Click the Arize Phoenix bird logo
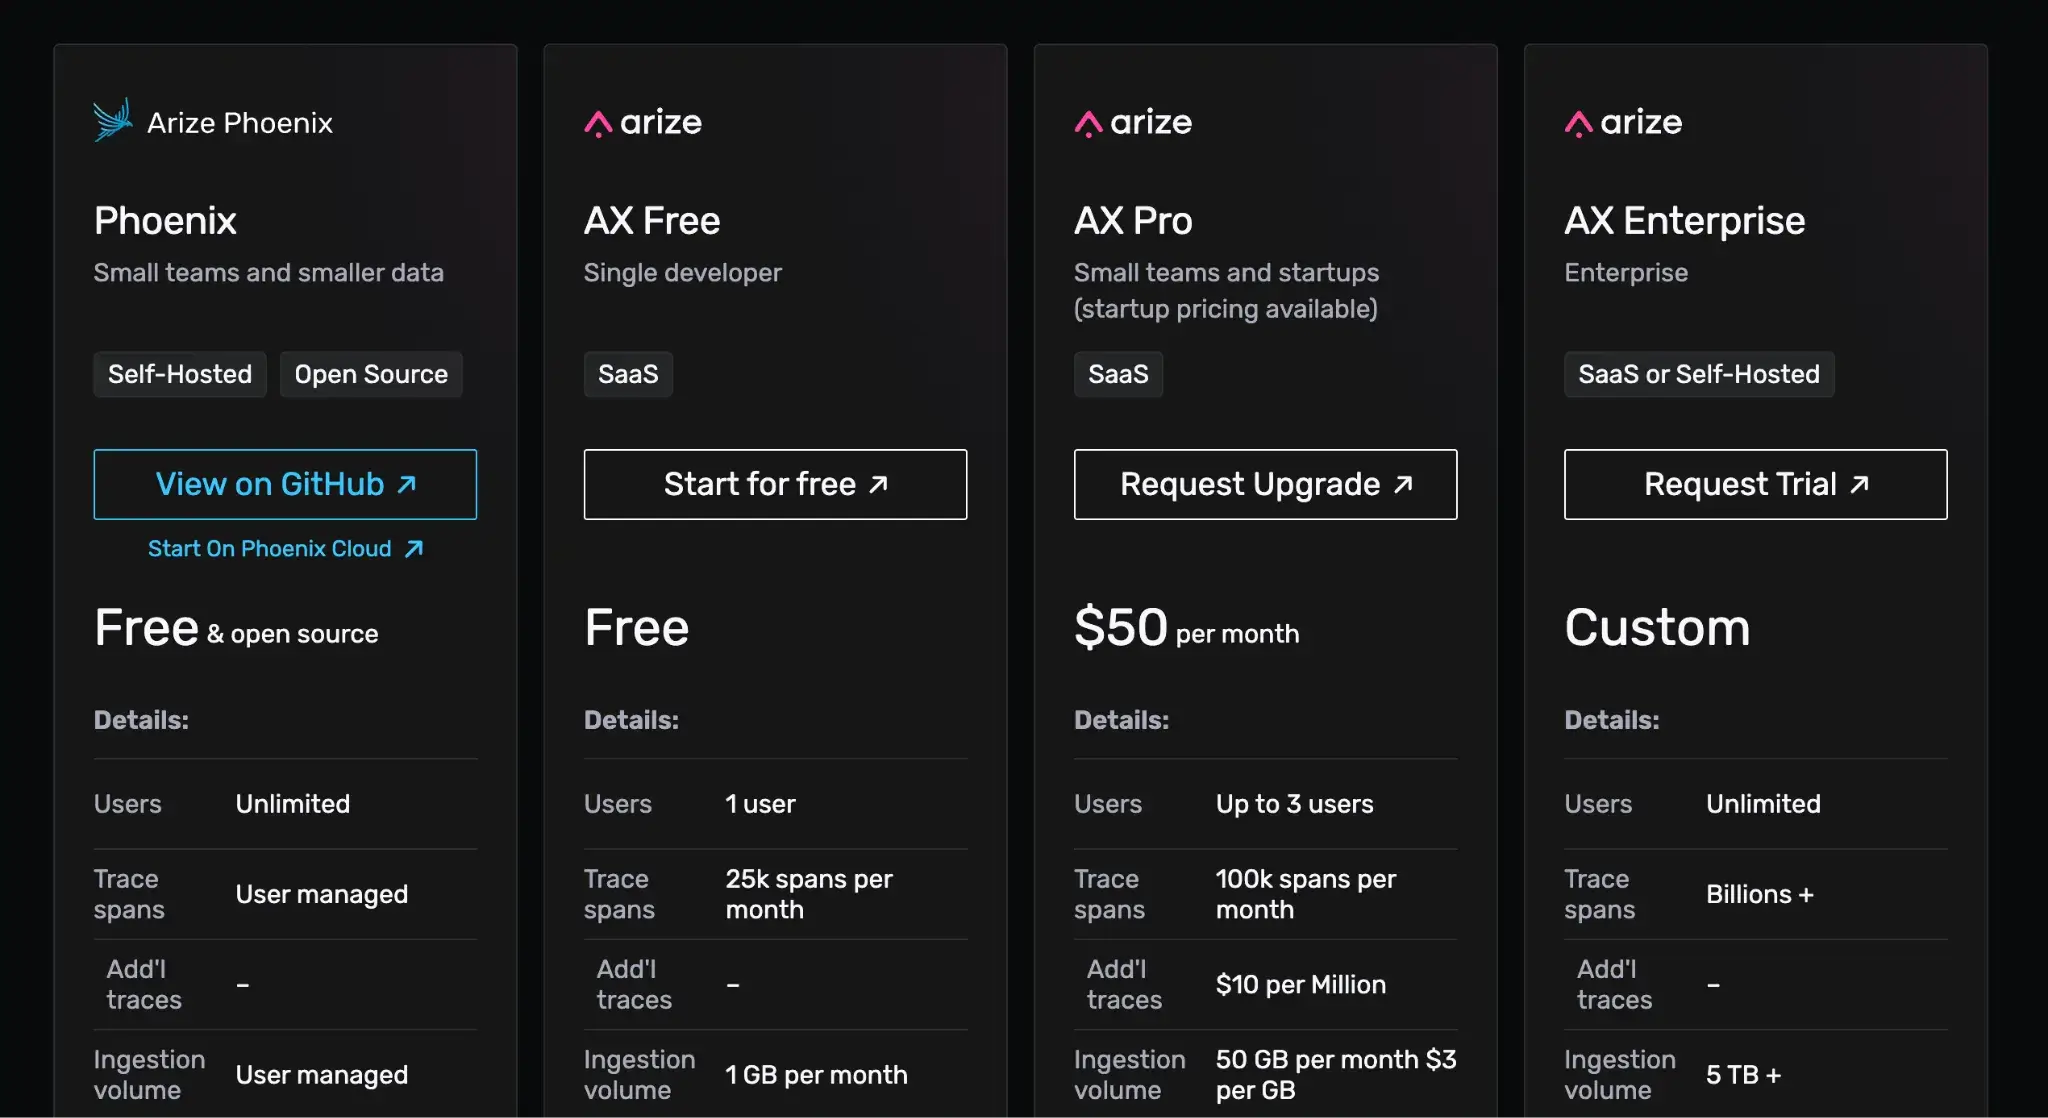 [112, 120]
